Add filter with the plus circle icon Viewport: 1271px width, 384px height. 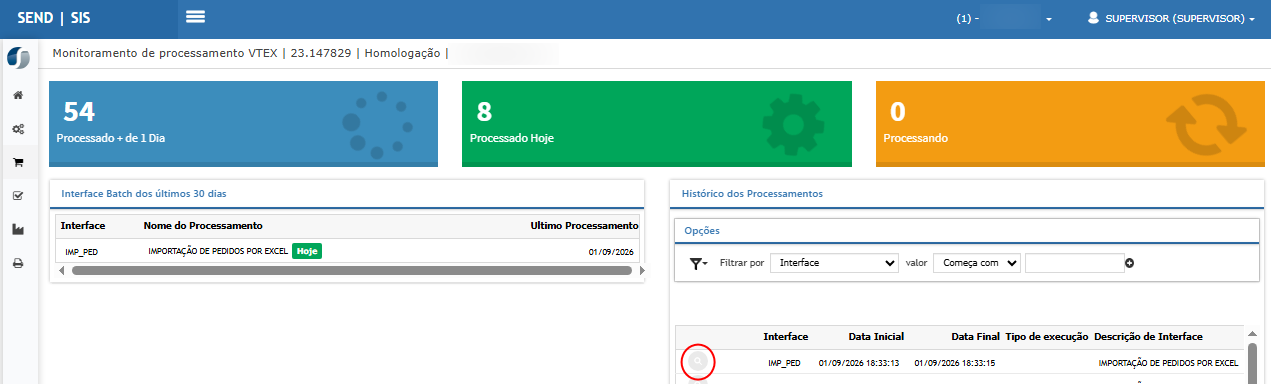1130,263
